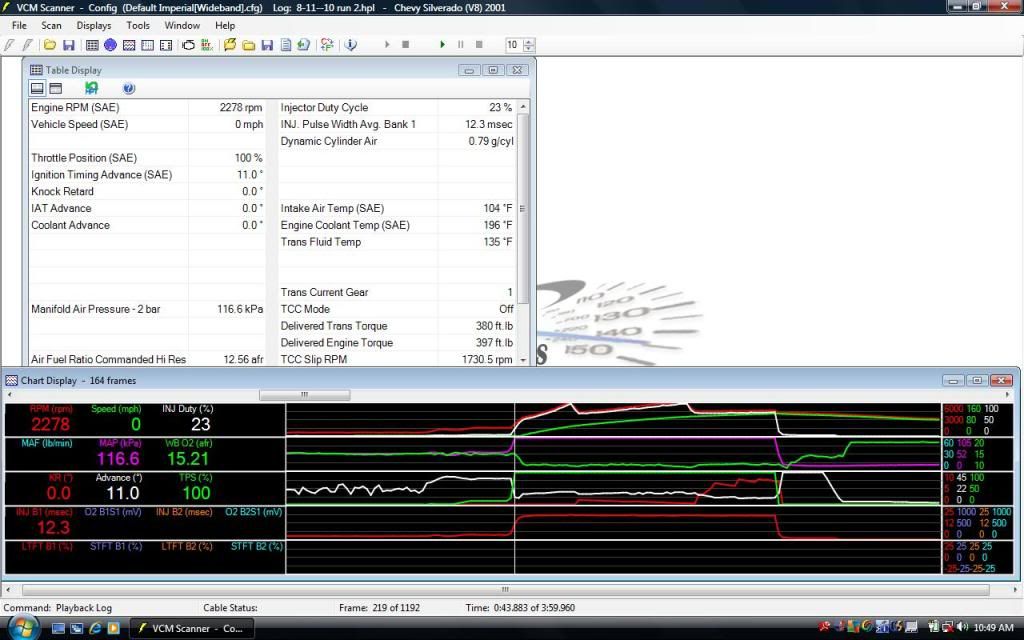Image resolution: width=1024 pixels, height=640 pixels.
Task: Open the Windows Start menu
Action: tap(22, 627)
